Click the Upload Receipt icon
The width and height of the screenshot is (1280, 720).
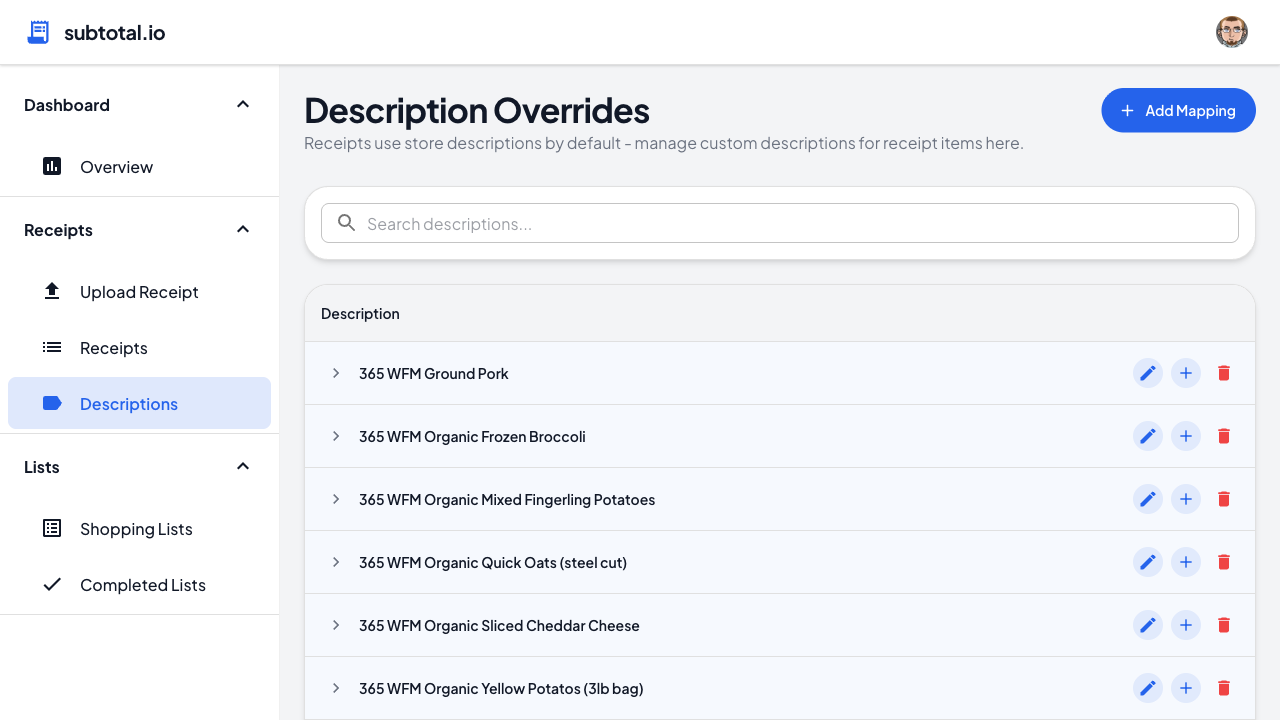click(x=51, y=291)
